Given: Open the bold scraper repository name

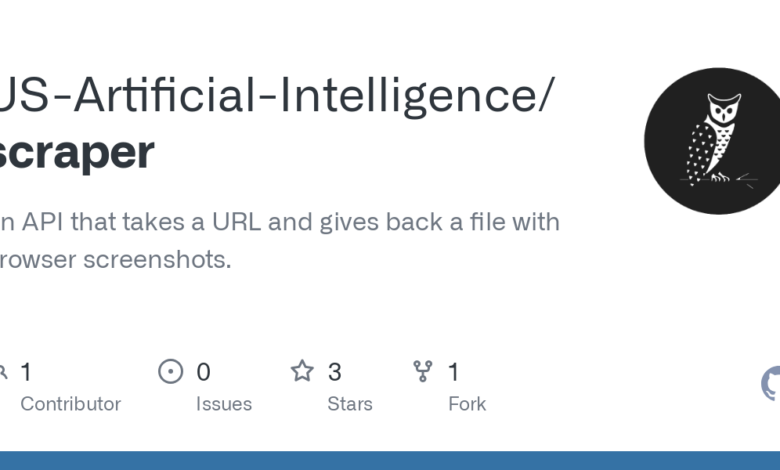Looking at the screenshot, I should (76, 151).
